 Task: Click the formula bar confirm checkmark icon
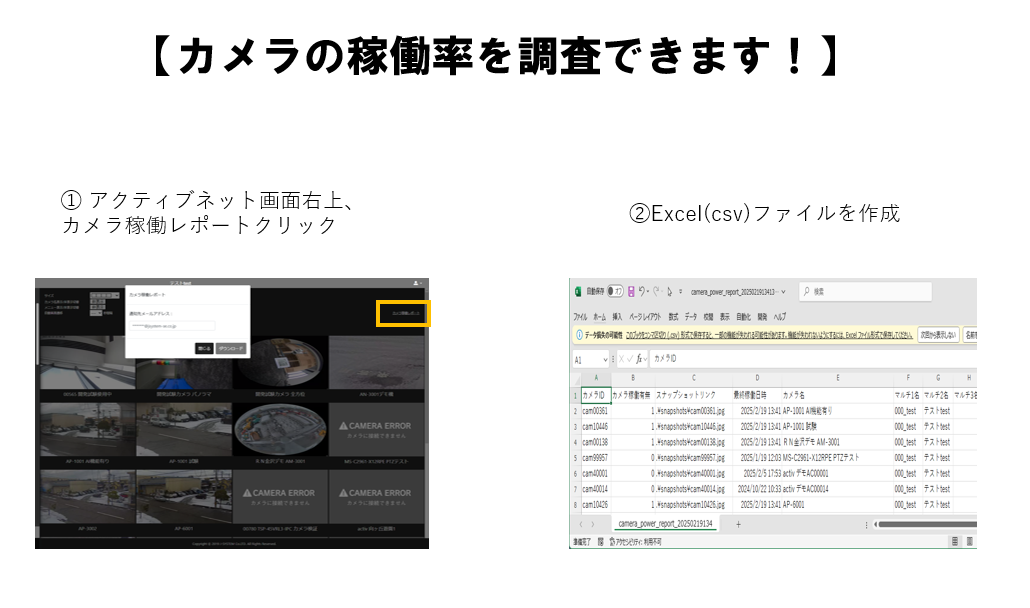630,359
